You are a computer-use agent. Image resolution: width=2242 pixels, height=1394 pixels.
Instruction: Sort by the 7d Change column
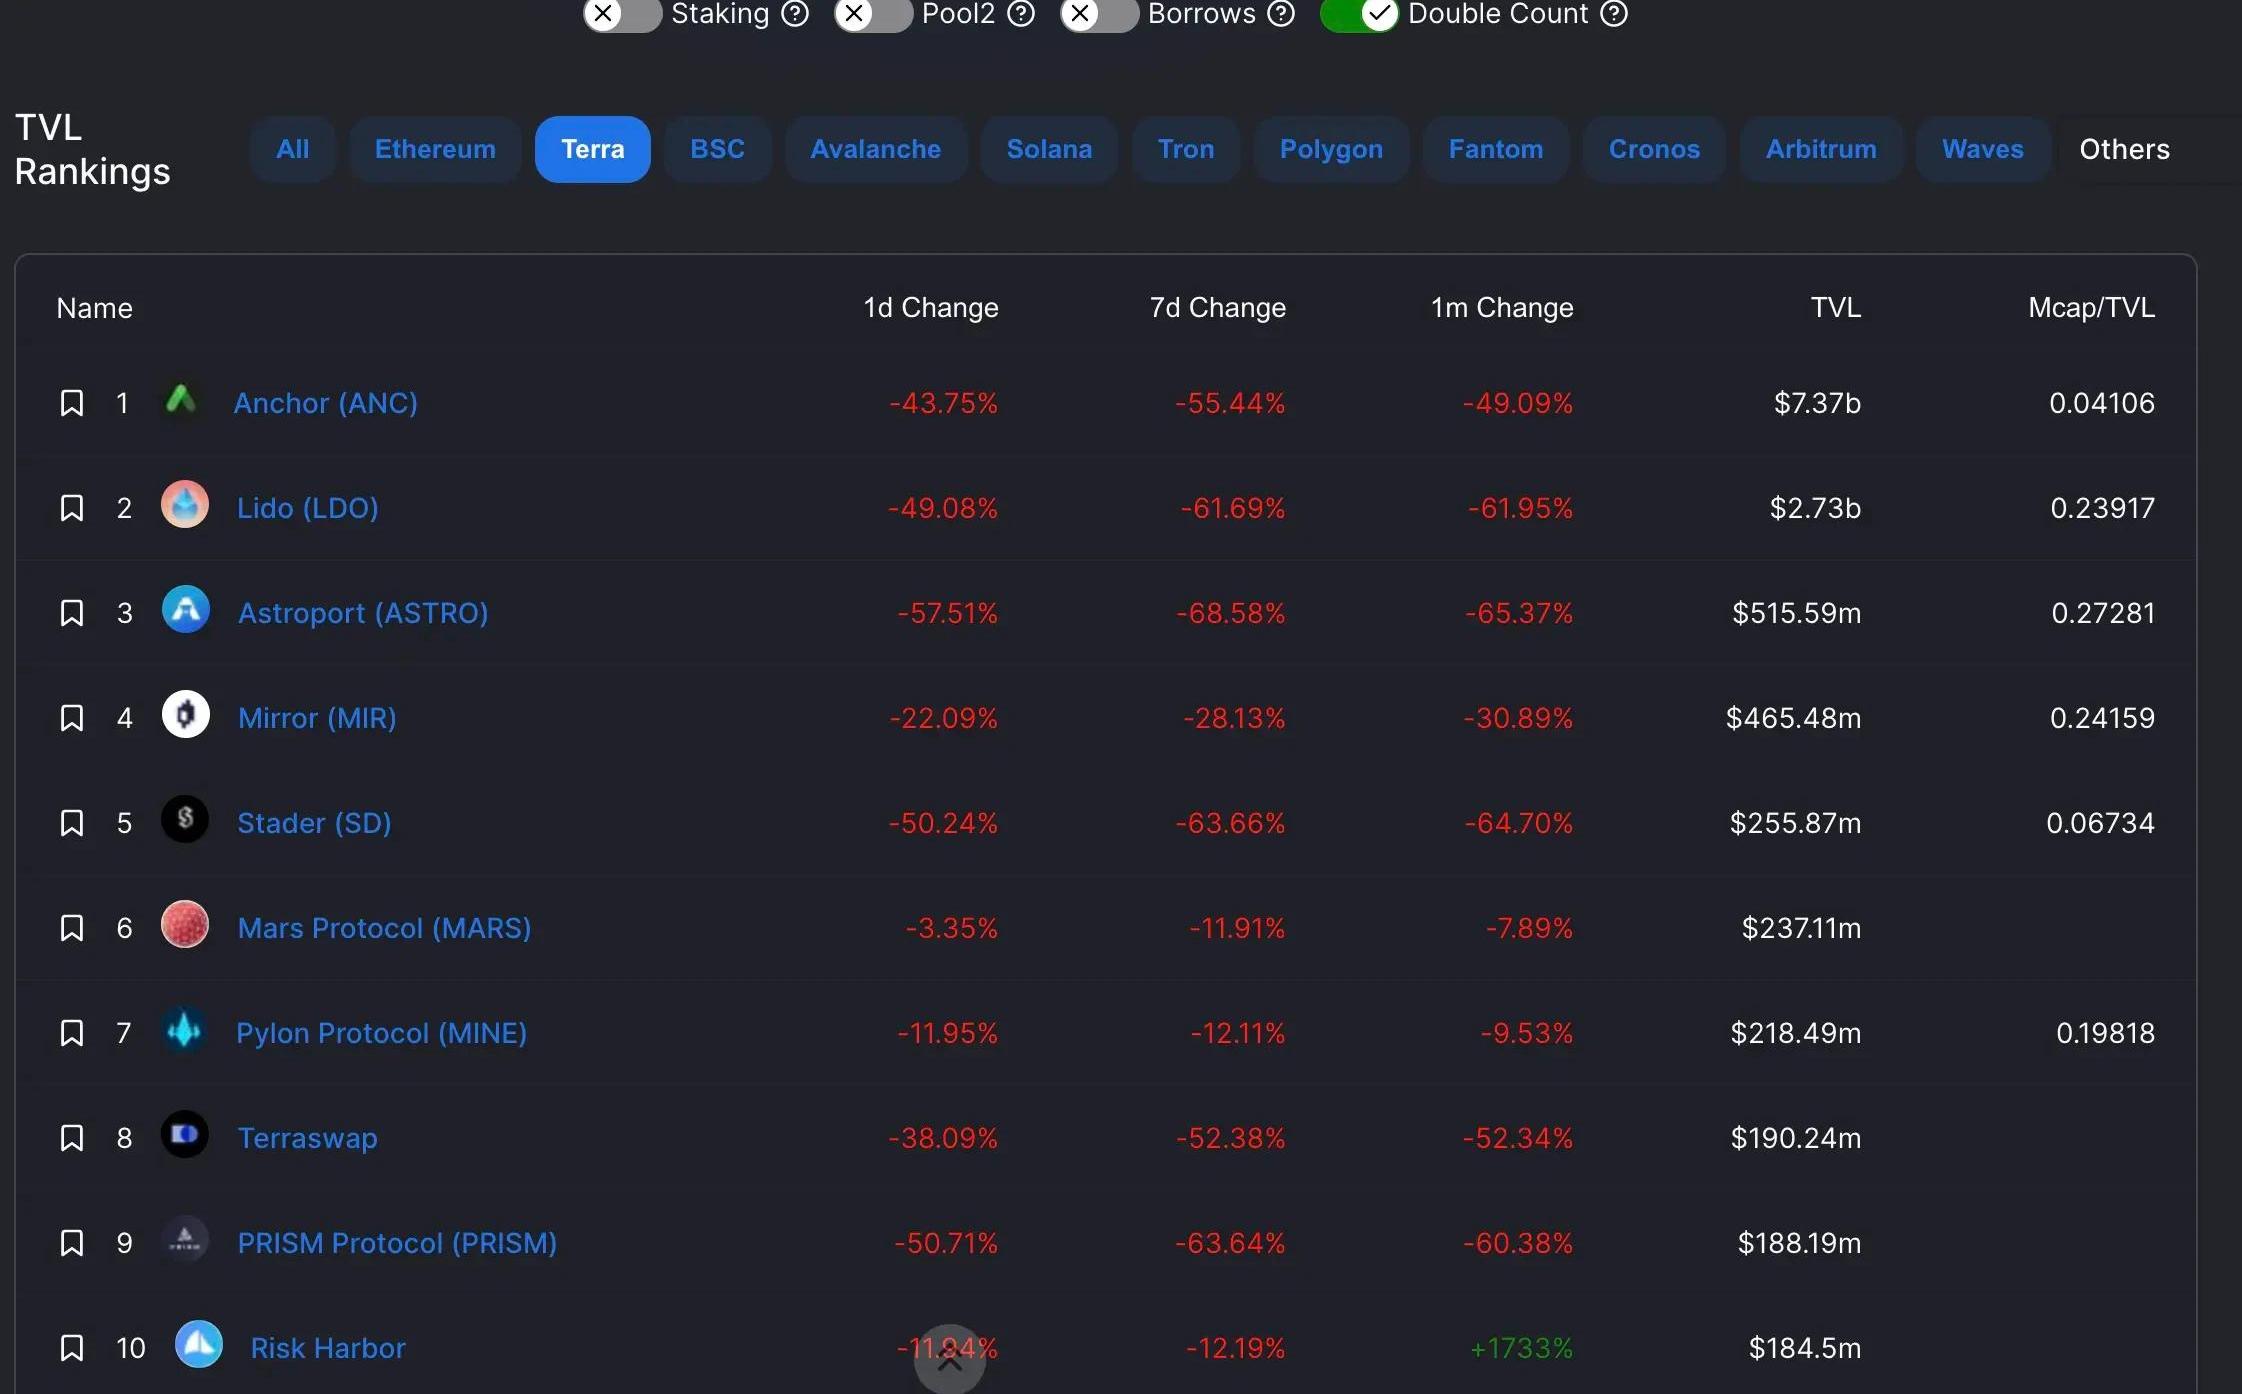tap(1218, 308)
